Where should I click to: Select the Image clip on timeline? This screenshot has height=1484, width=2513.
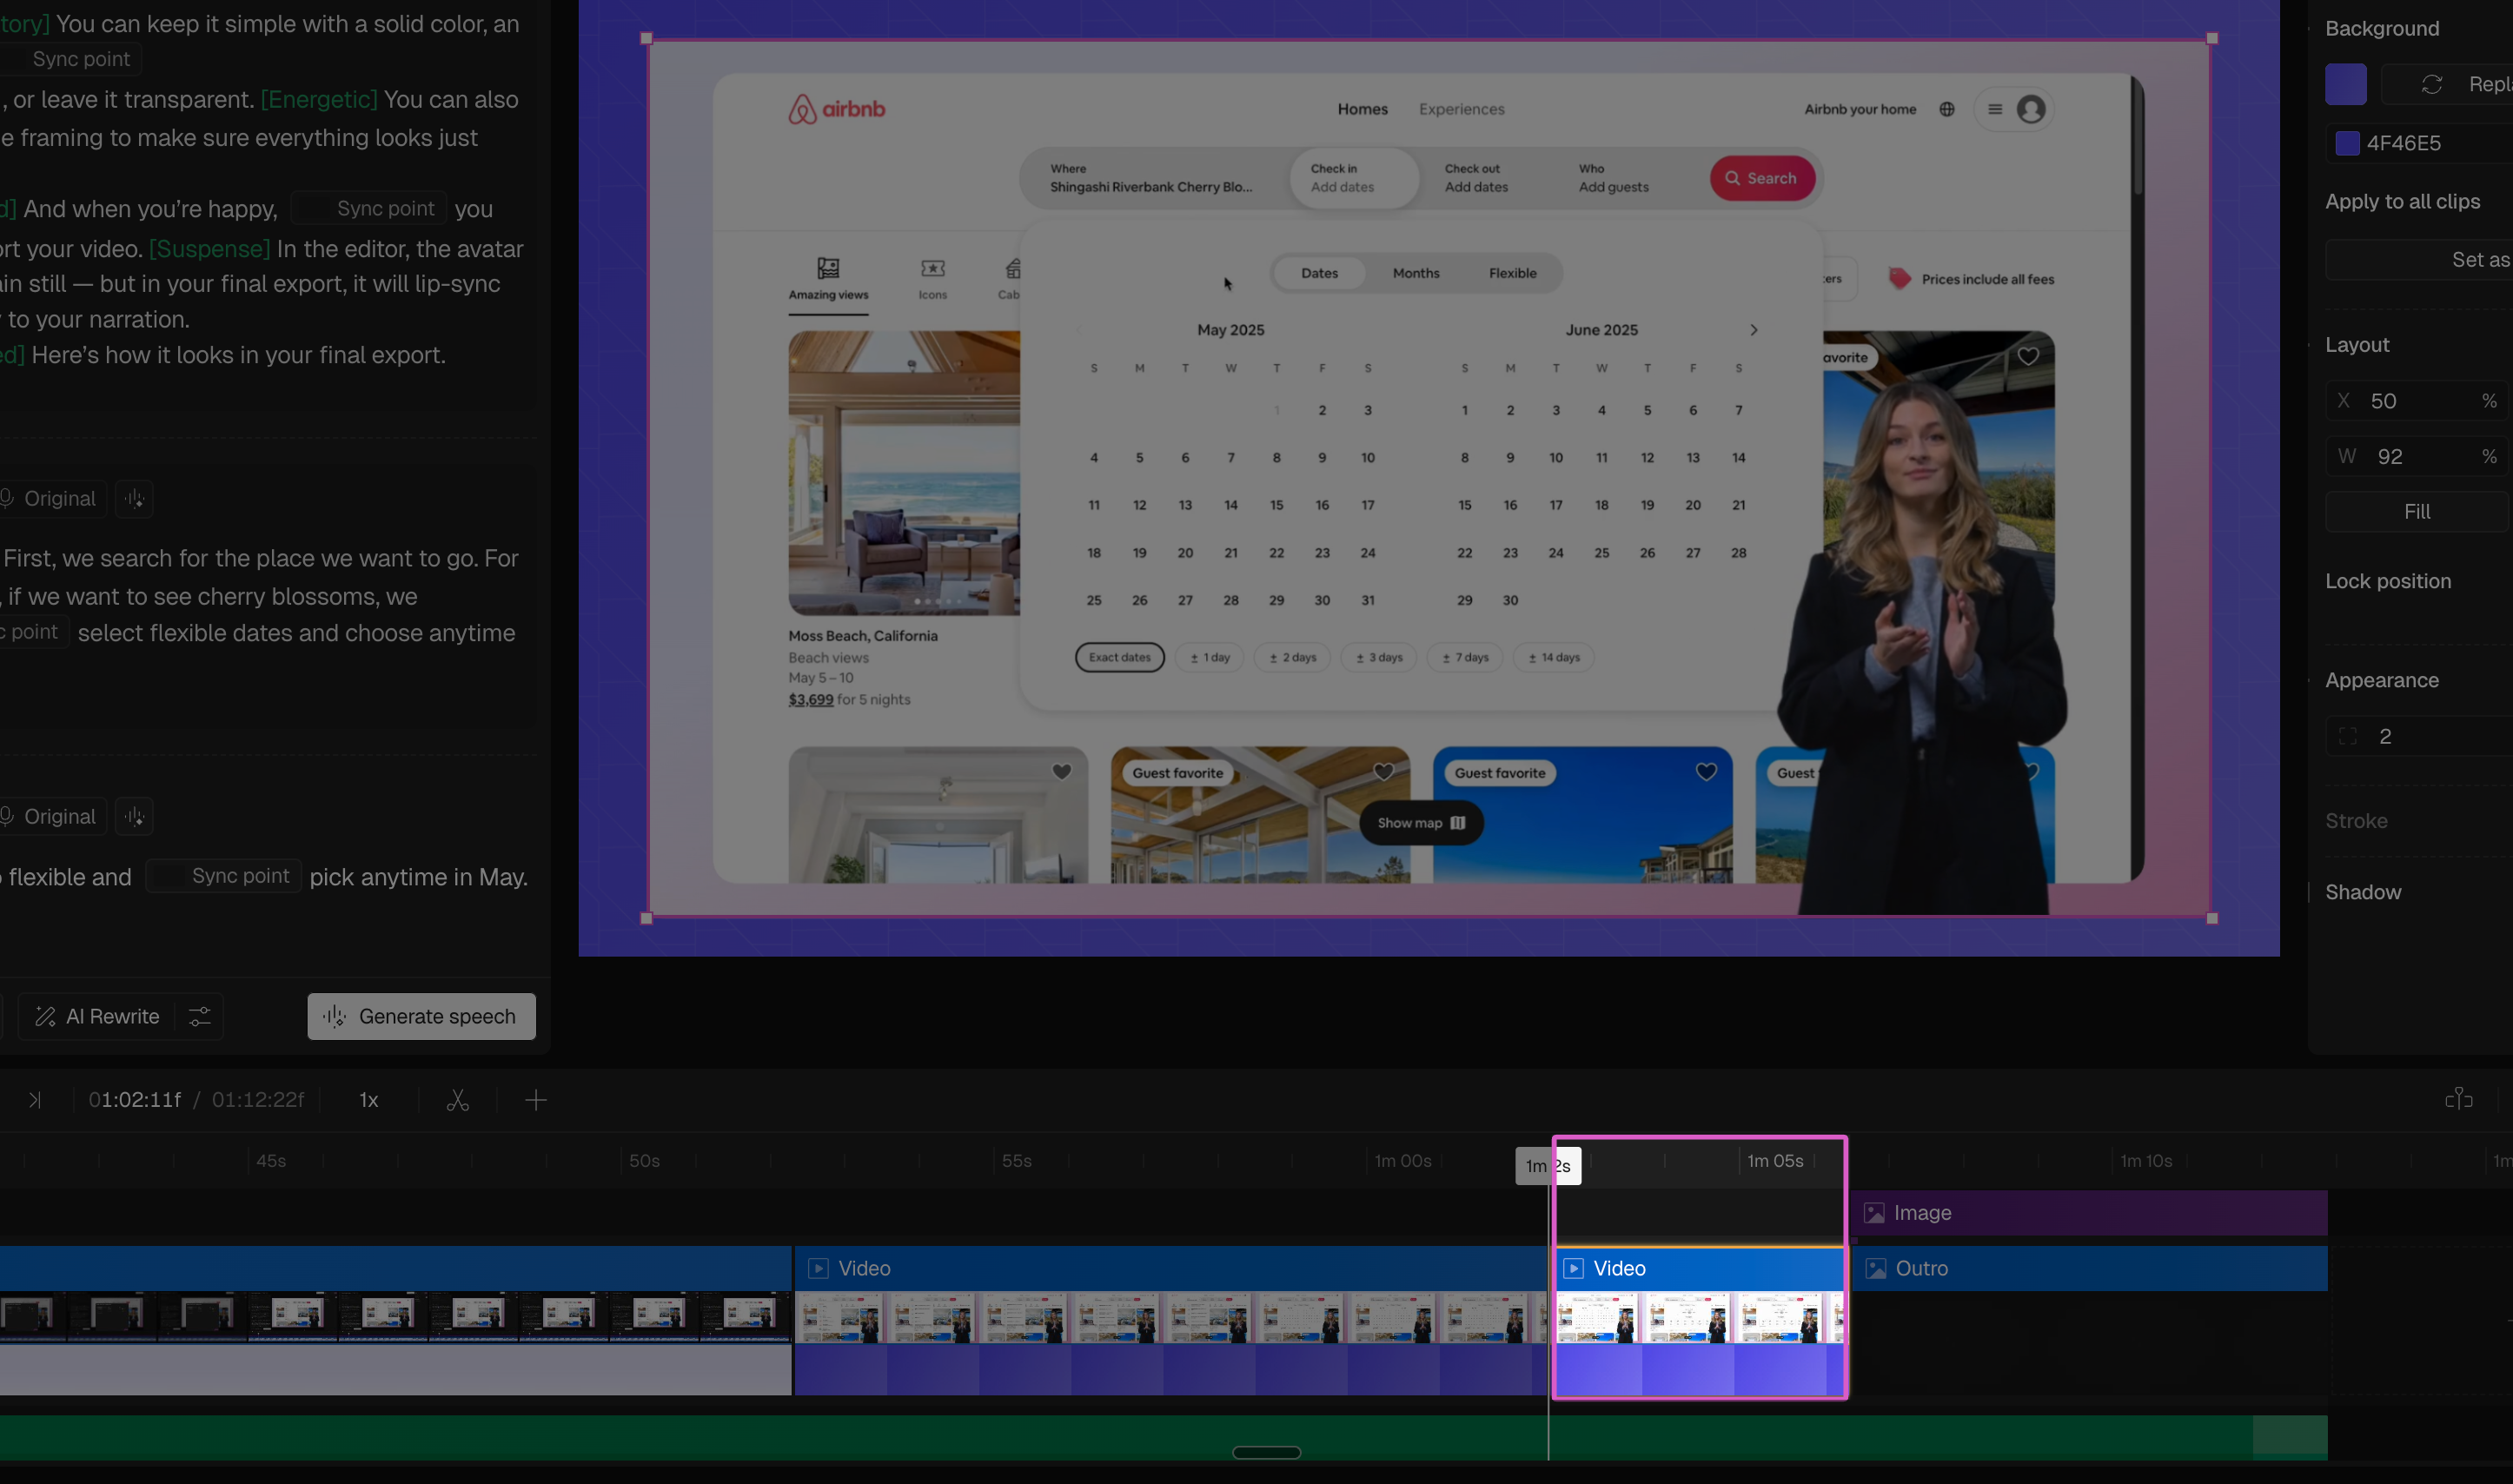coord(2090,1213)
